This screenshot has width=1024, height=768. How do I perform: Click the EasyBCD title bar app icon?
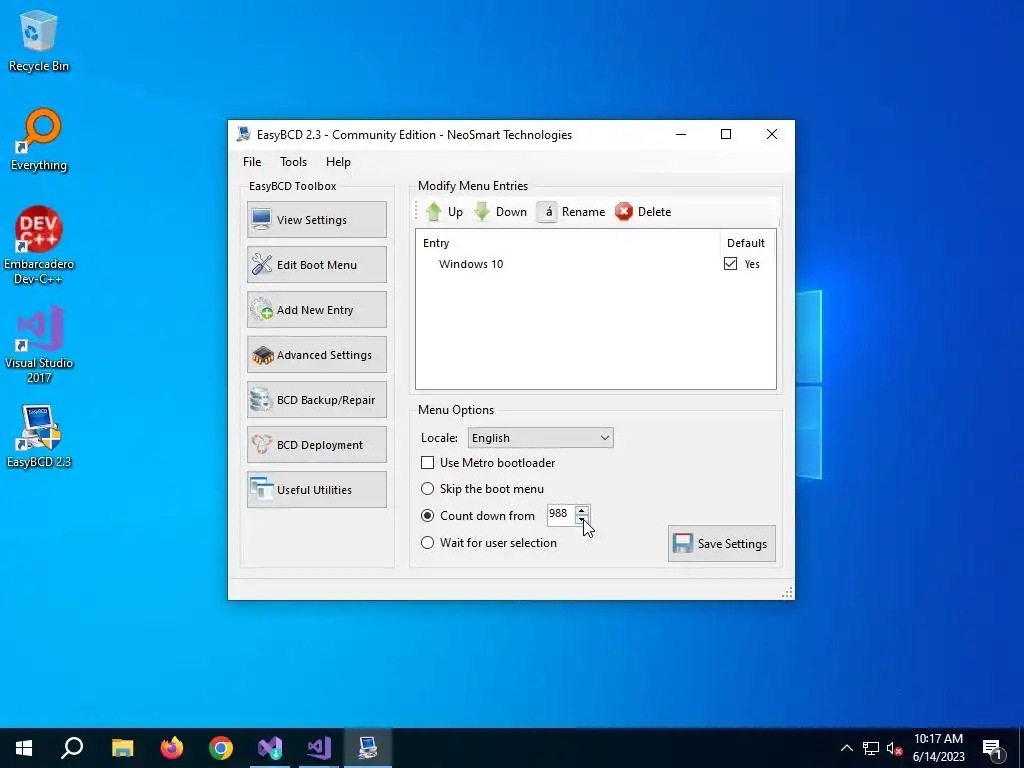pyautogui.click(x=244, y=135)
